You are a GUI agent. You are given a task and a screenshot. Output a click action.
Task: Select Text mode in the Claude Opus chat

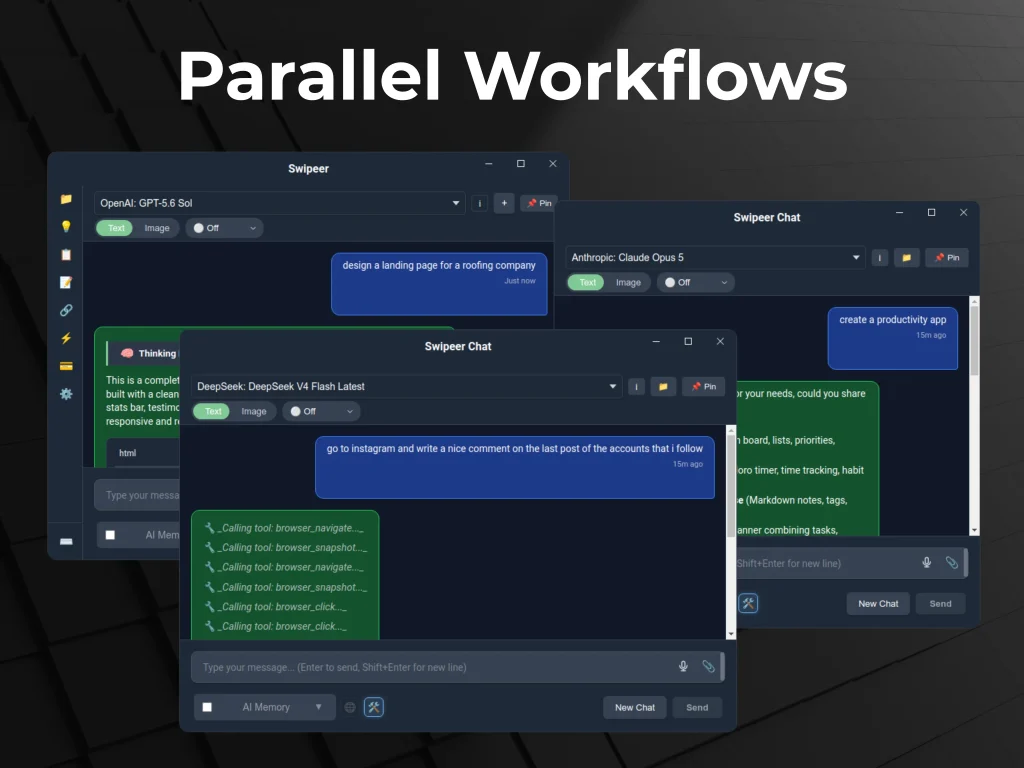click(587, 282)
